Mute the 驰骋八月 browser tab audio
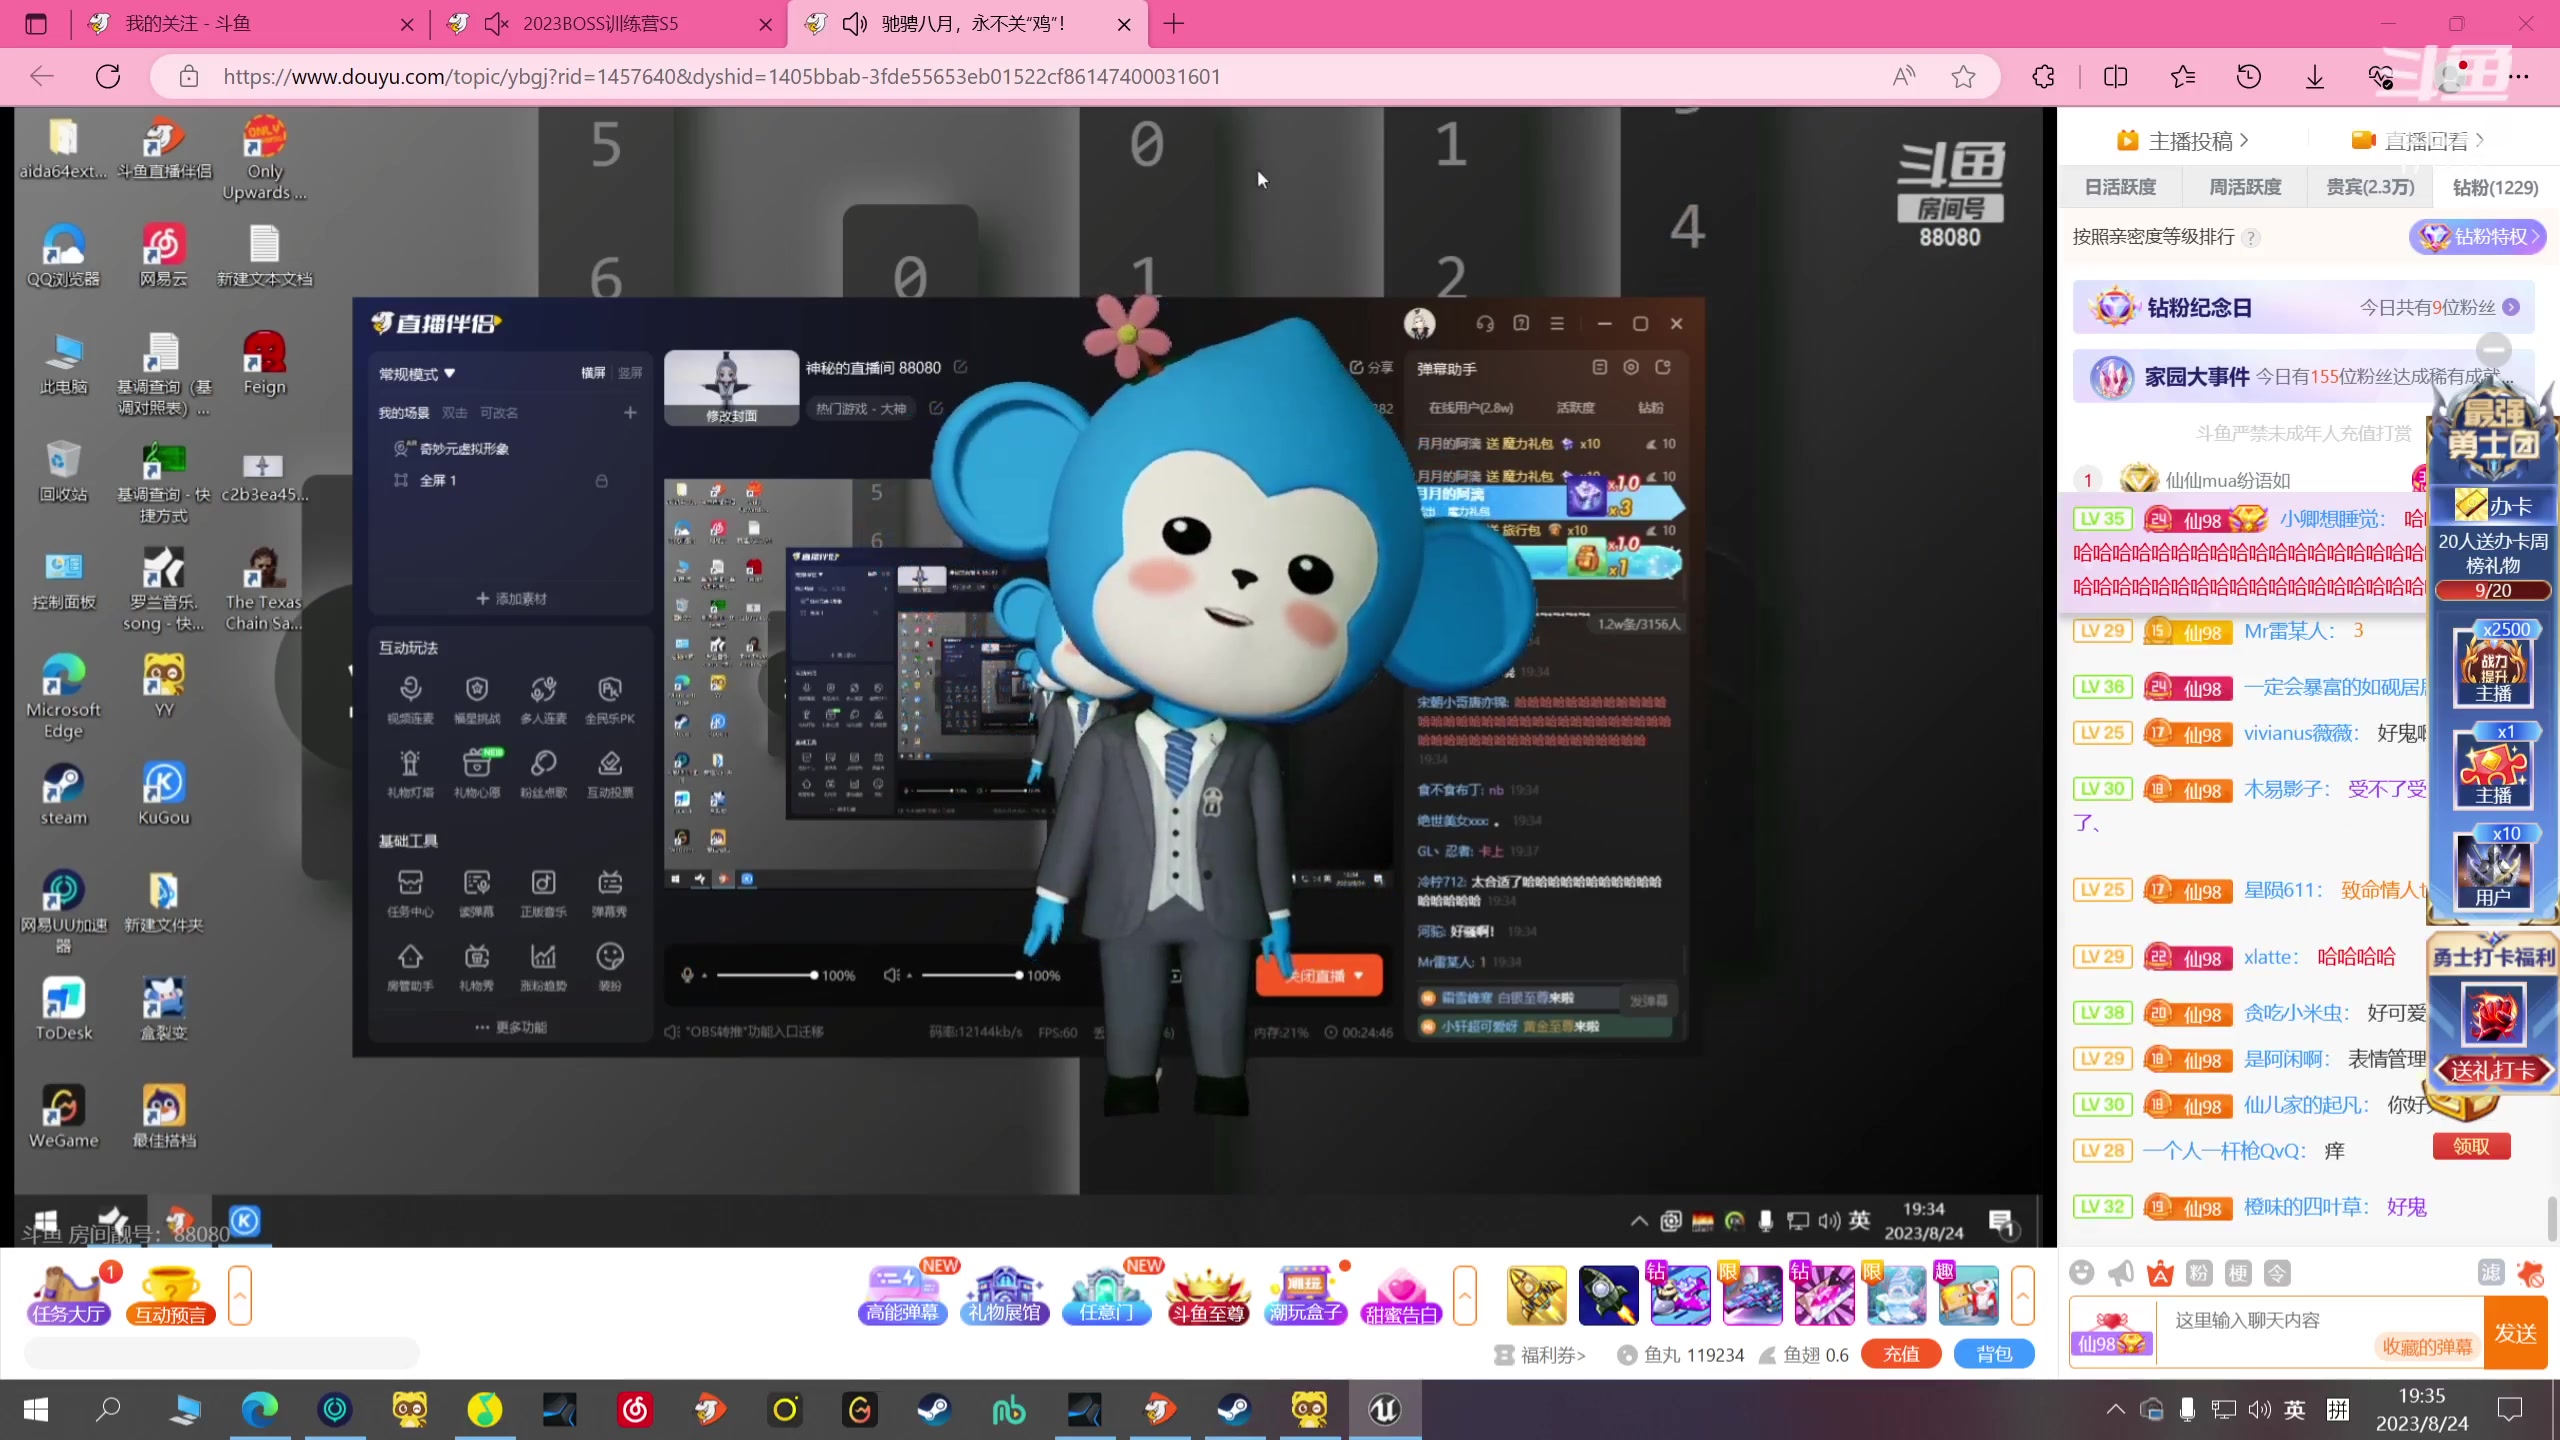The image size is (2560, 1440). (x=854, y=24)
